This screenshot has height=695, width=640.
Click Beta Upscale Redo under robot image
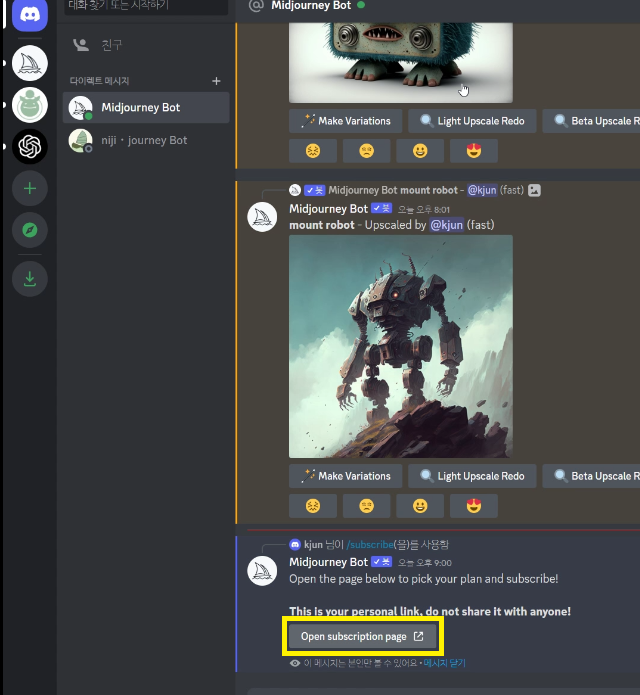coord(591,476)
